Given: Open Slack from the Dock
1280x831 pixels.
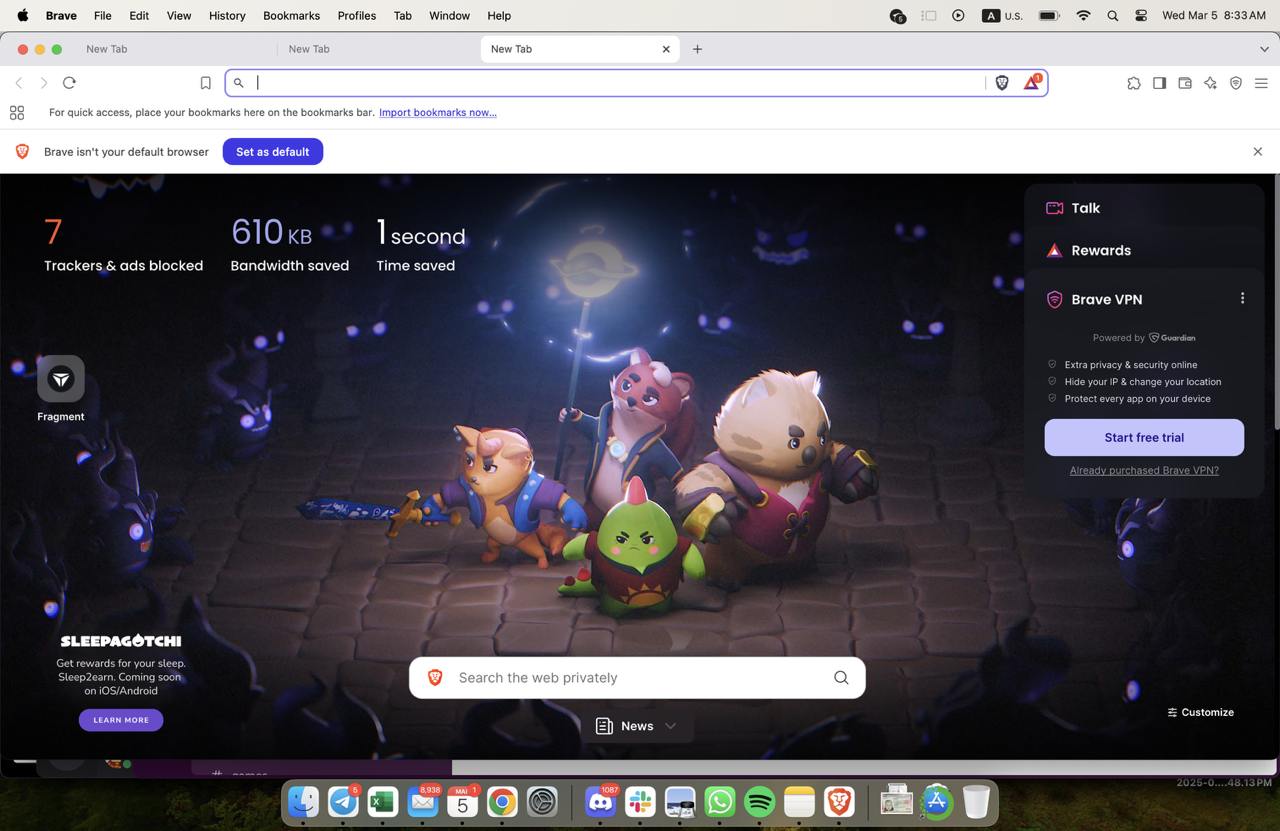Looking at the screenshot, I should (x=640, y=801).
